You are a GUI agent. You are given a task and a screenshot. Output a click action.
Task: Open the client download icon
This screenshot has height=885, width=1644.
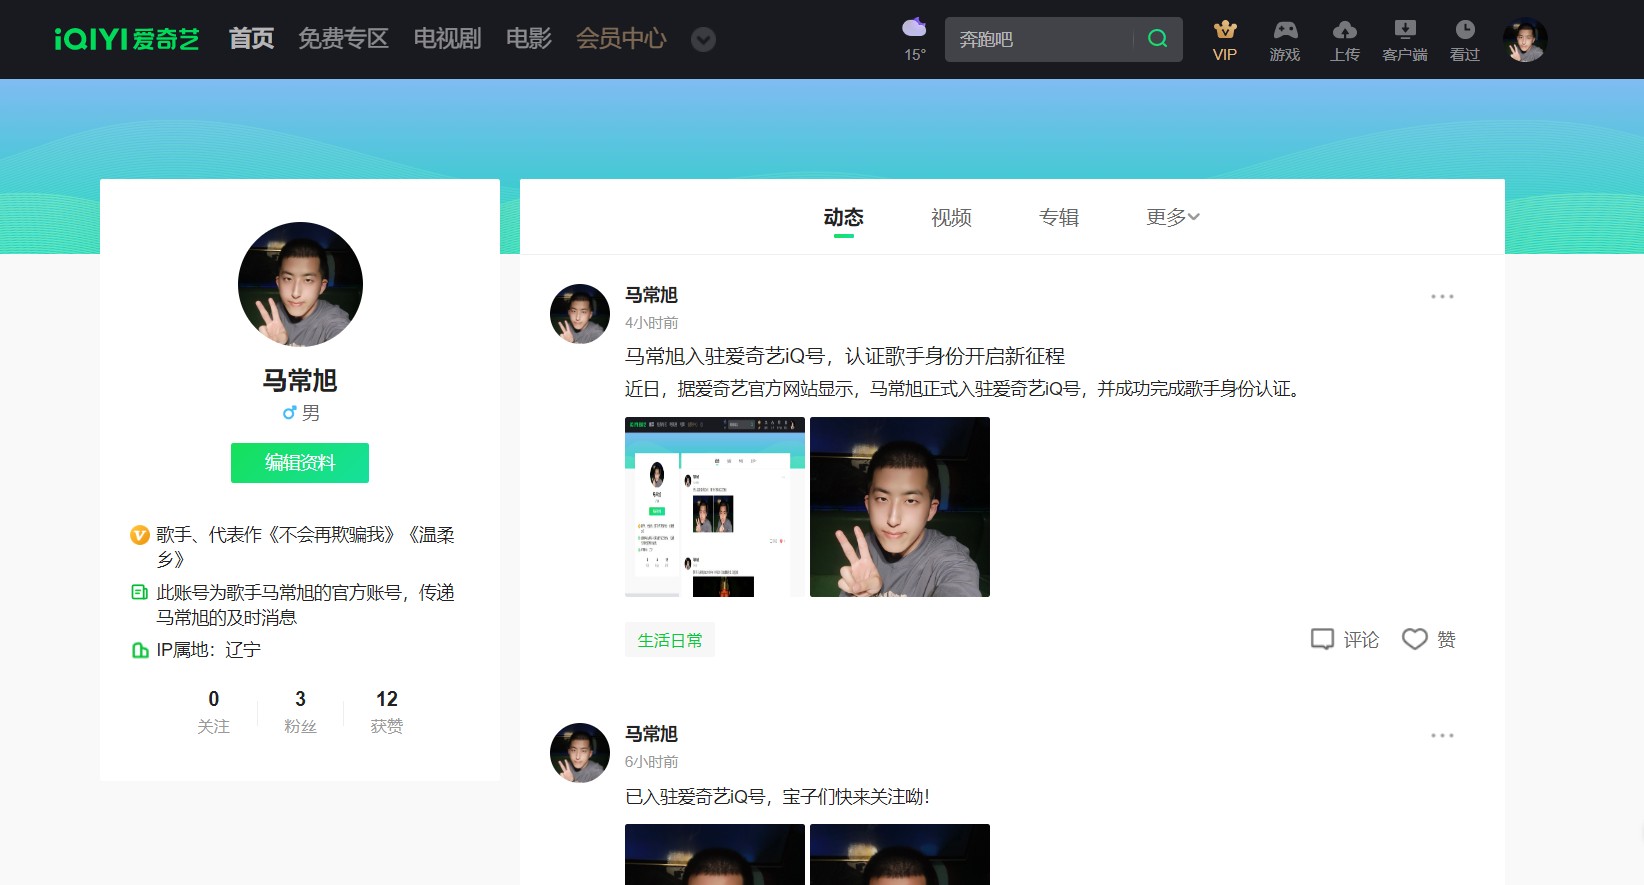1405,30
